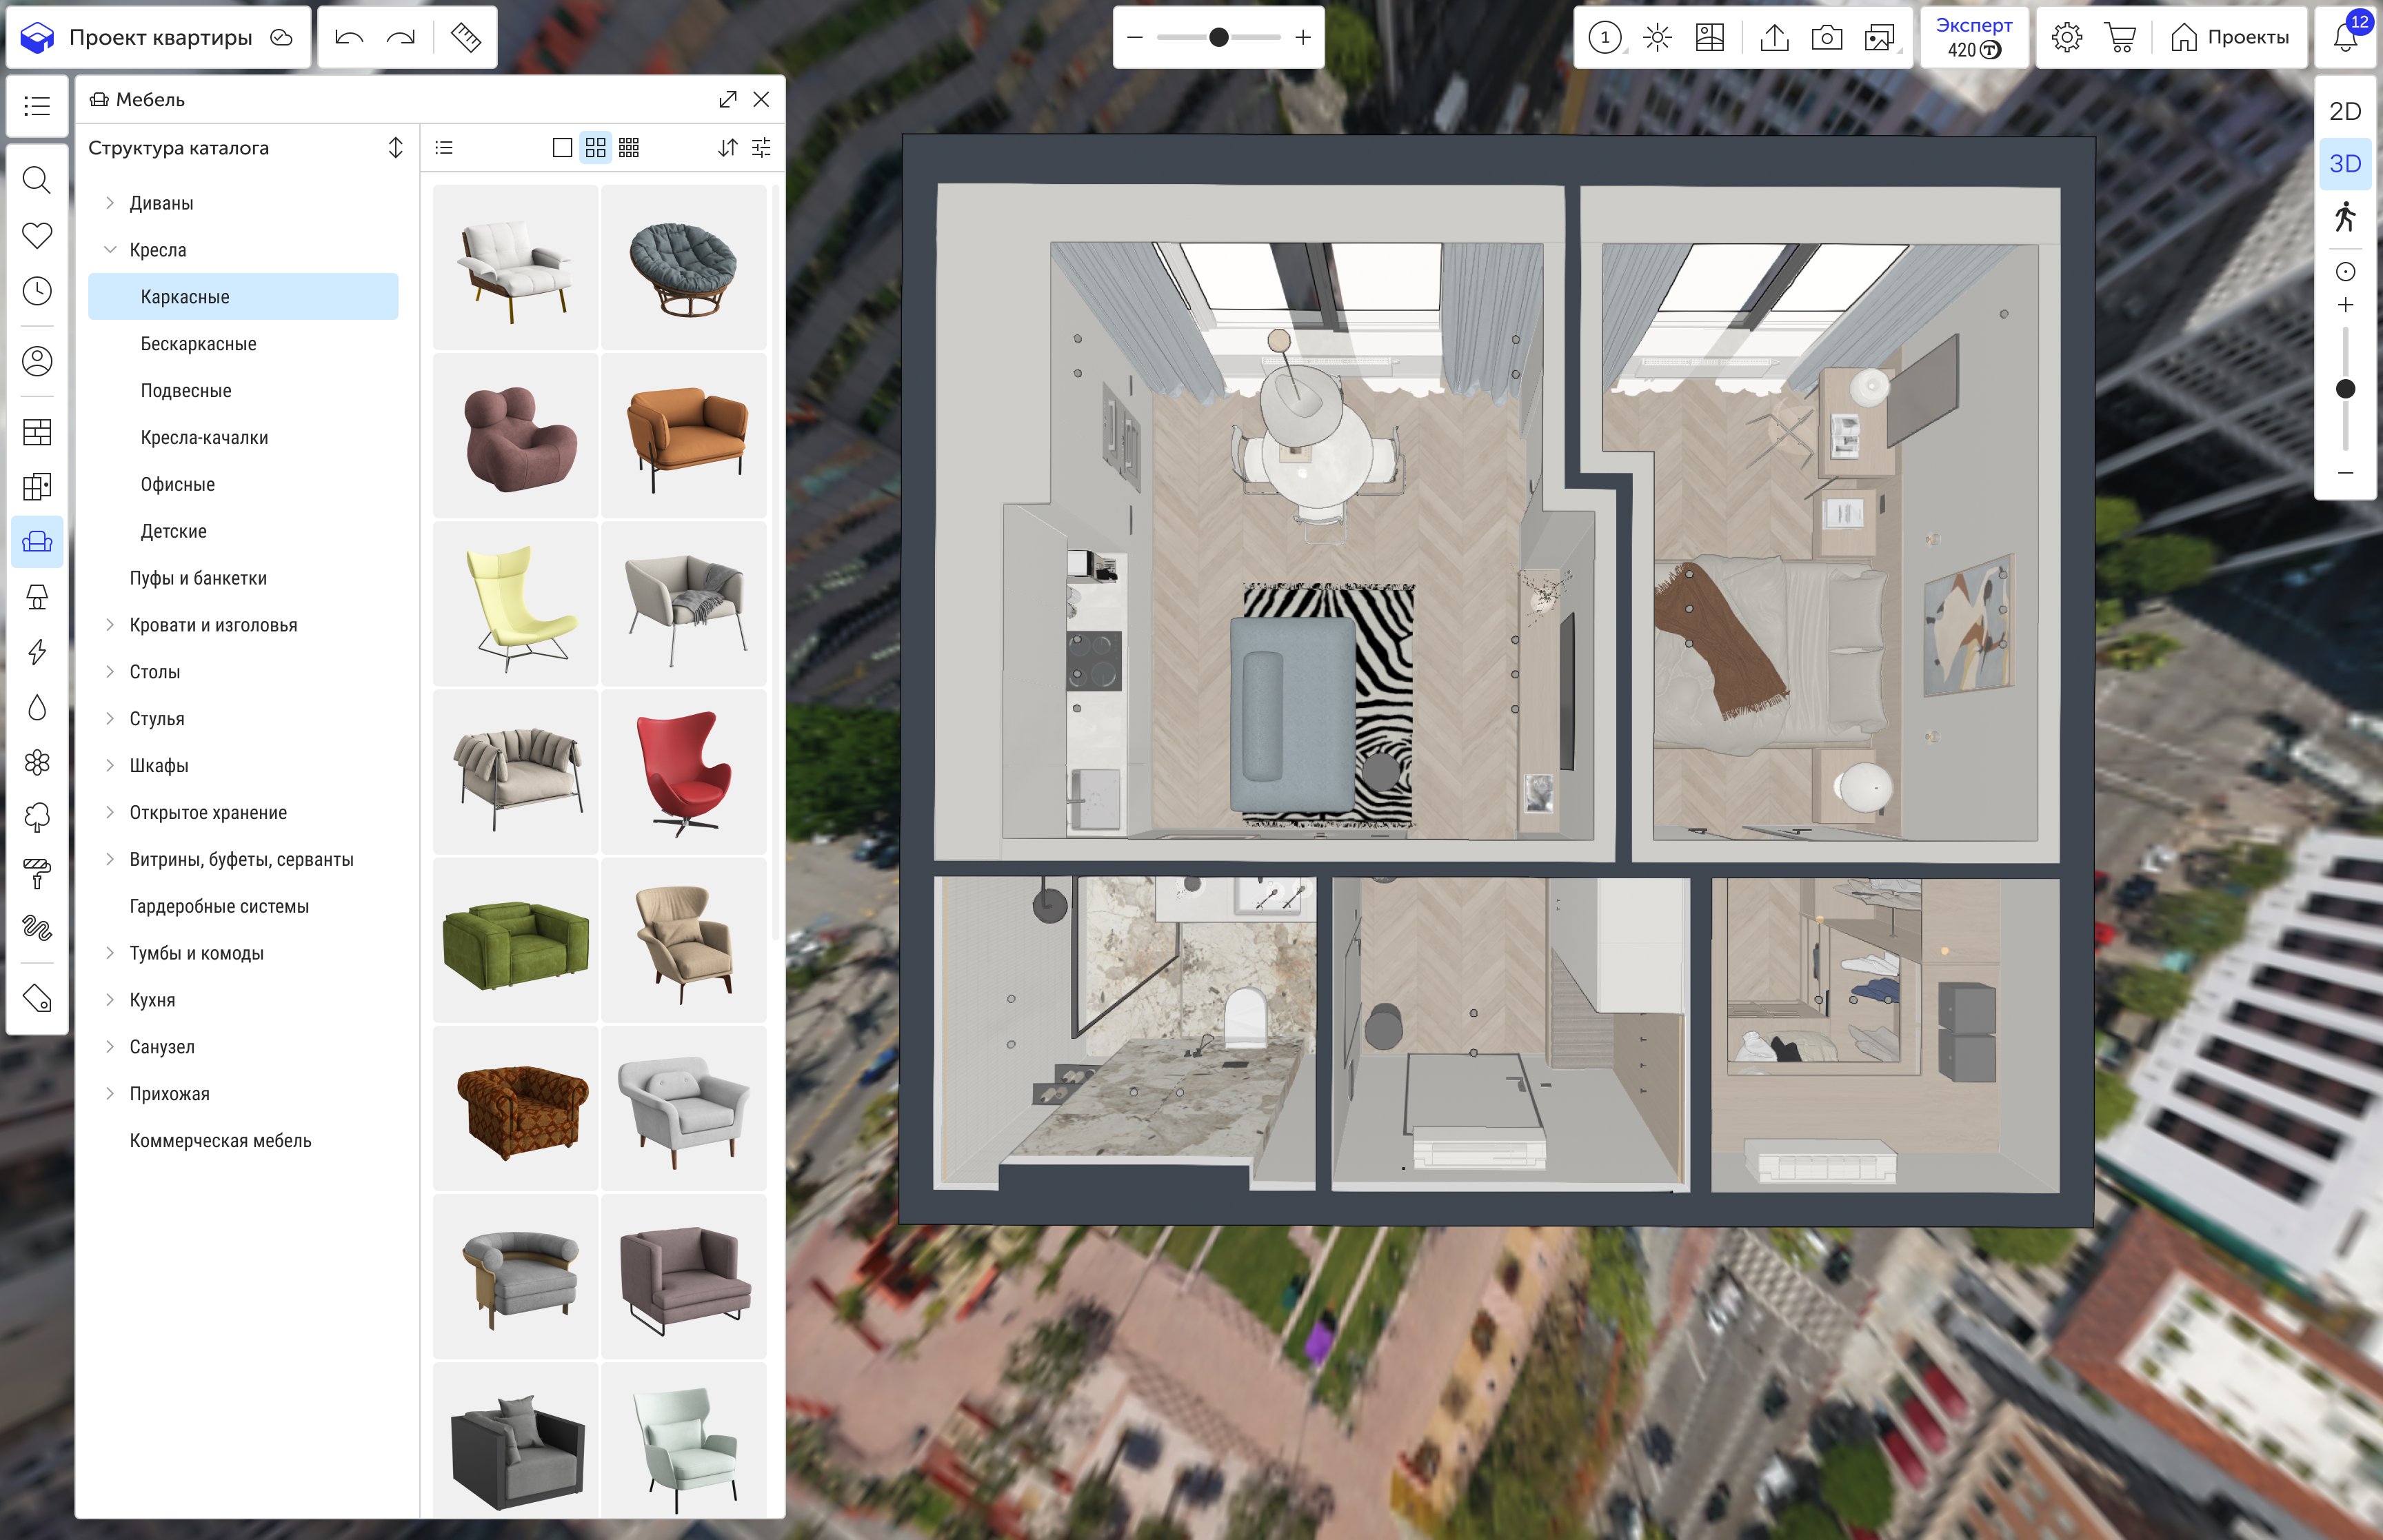Open notifications bell icon
This screenshot has width=2383, height=1540.
(x=2345, y=38)
